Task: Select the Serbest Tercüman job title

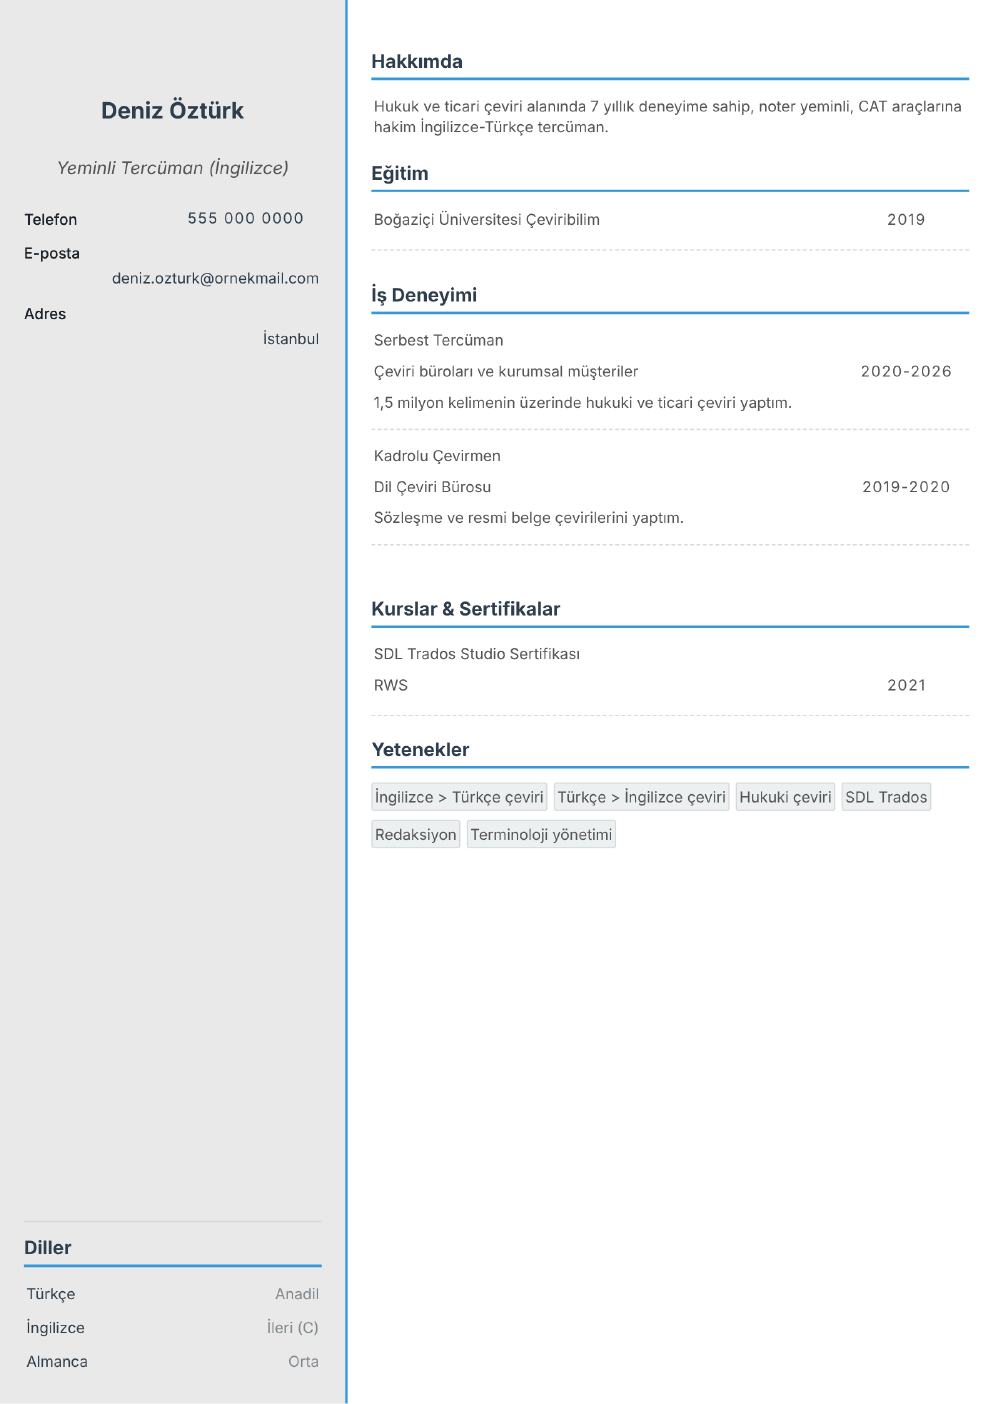Action: [x=438, y=340]
